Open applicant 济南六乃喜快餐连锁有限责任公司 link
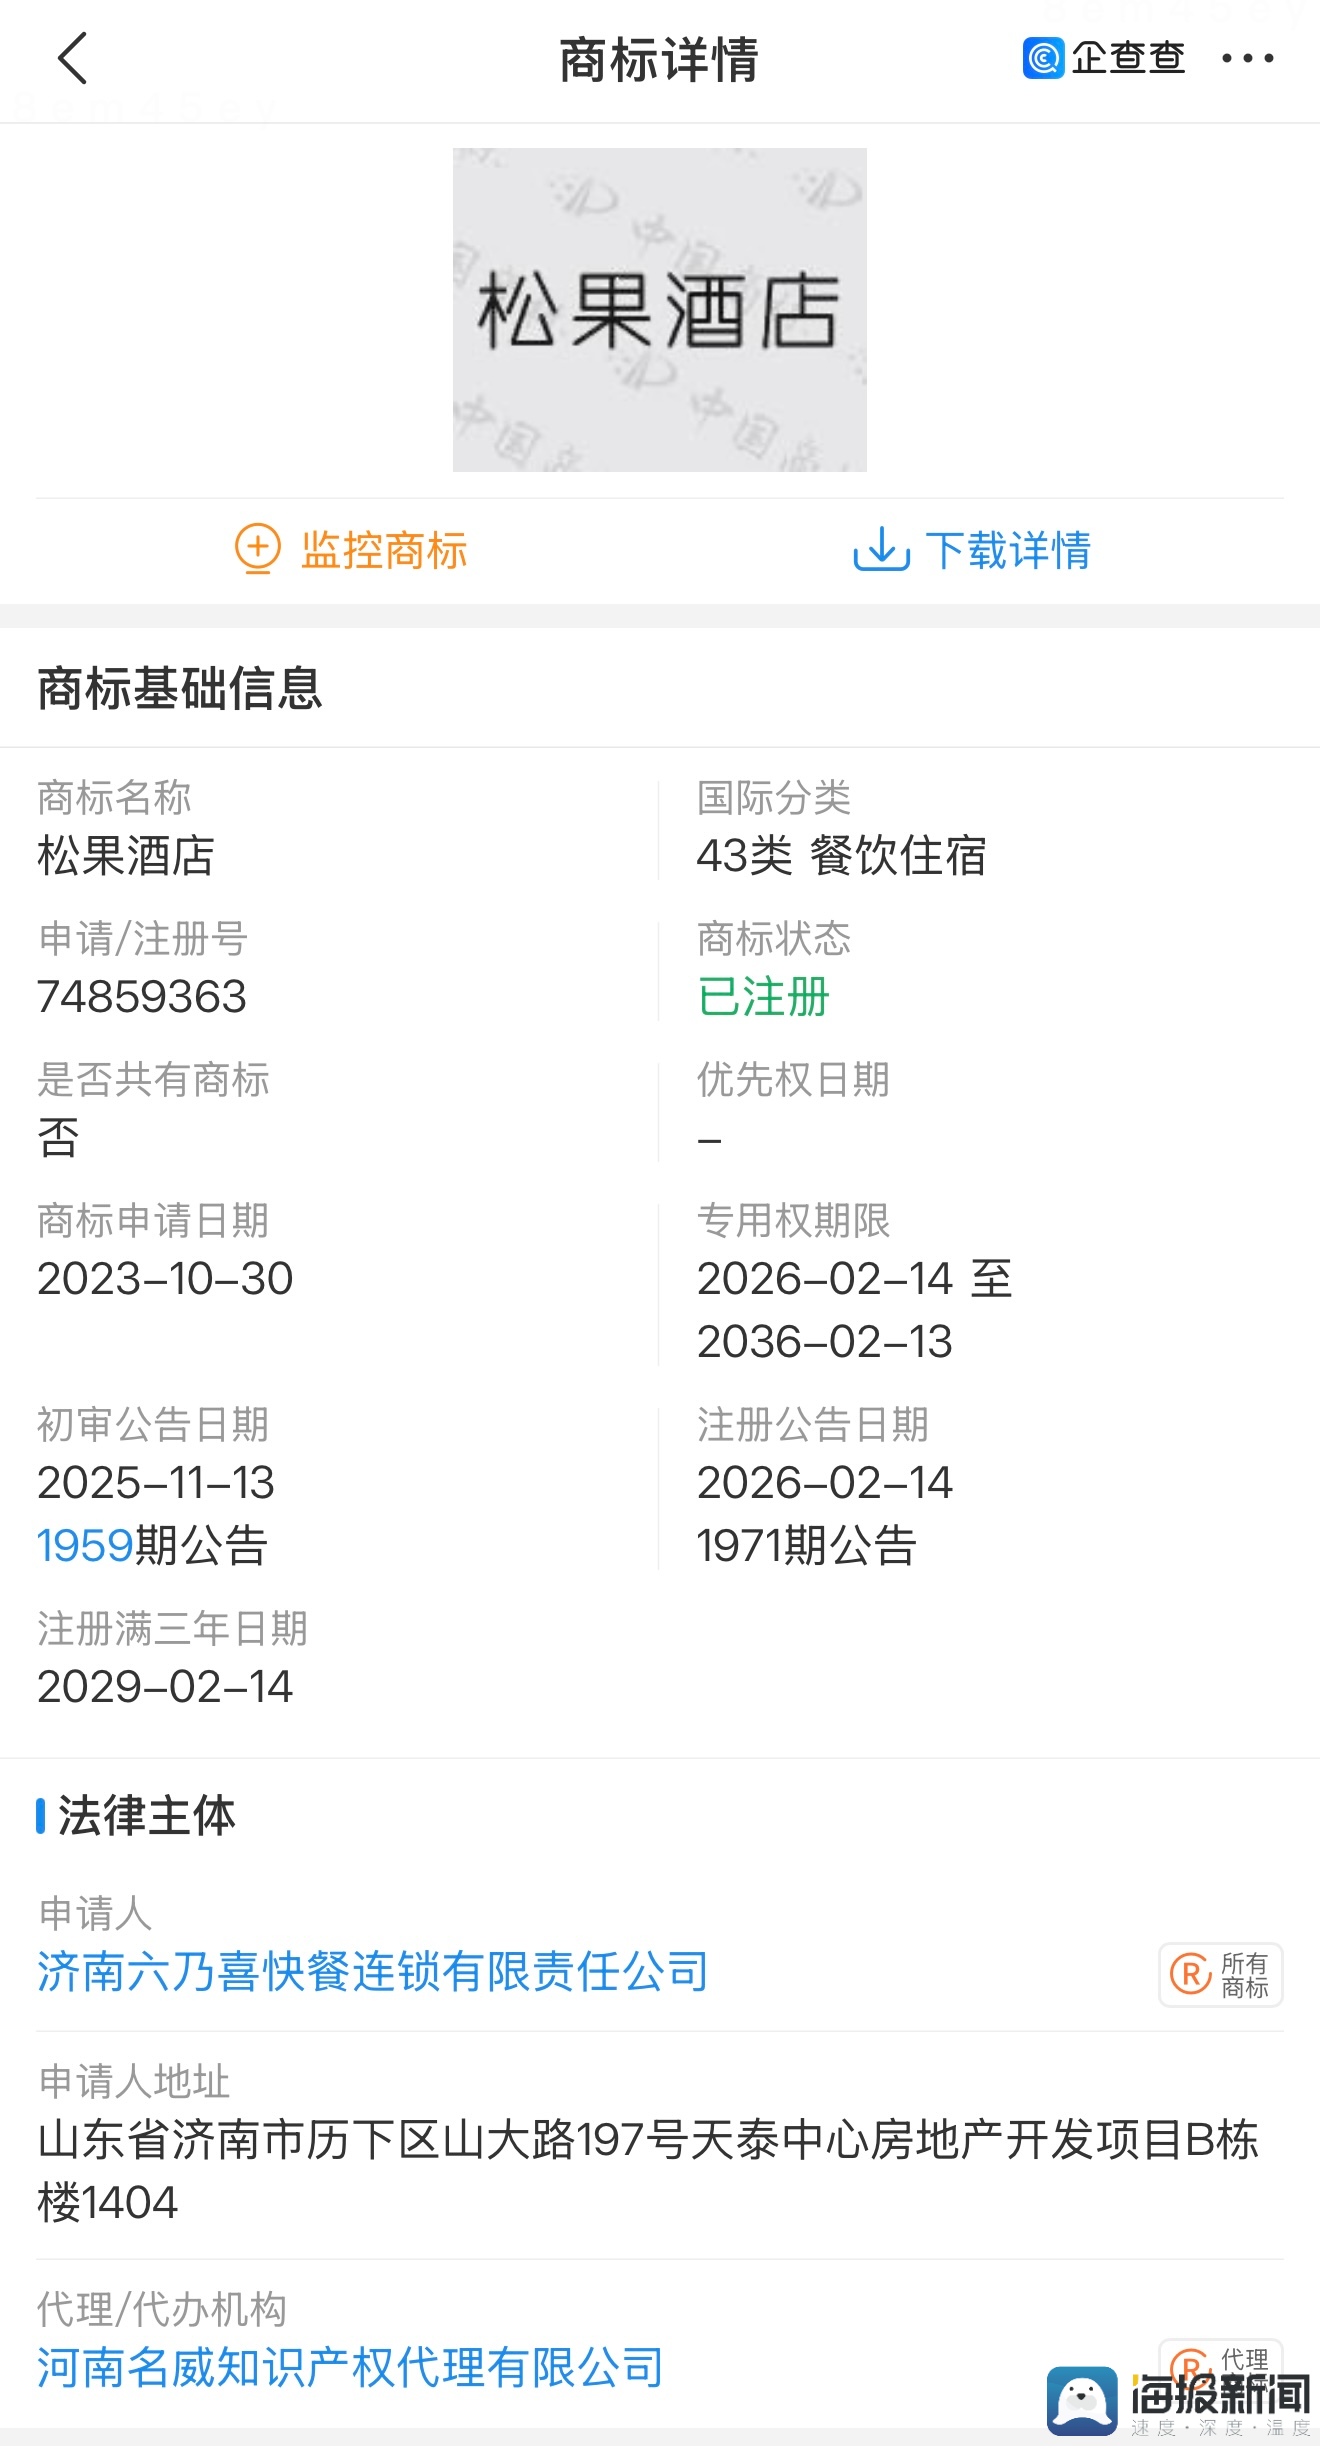 372,1972
